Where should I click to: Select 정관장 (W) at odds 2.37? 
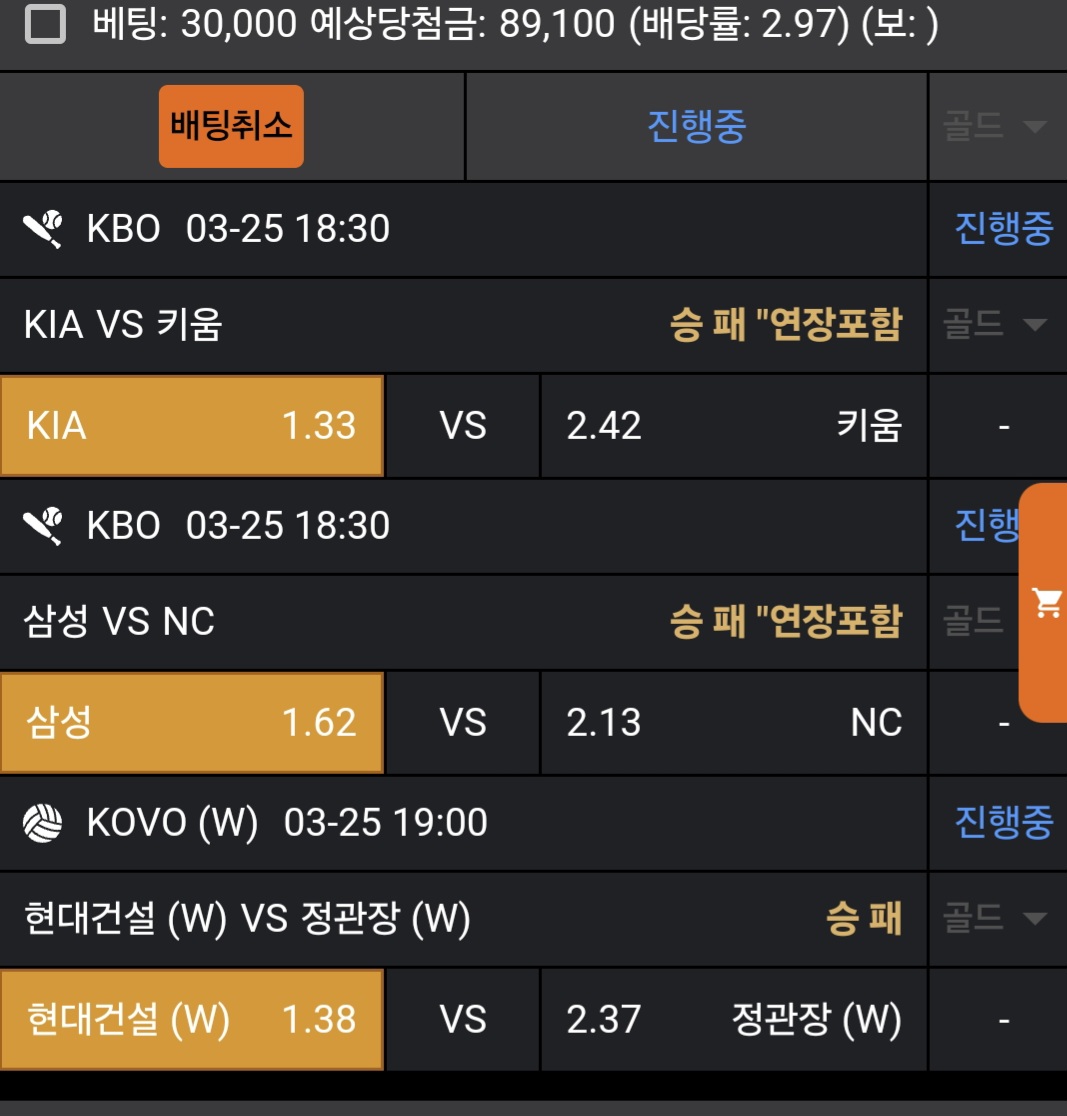[x=734, y=1019]
